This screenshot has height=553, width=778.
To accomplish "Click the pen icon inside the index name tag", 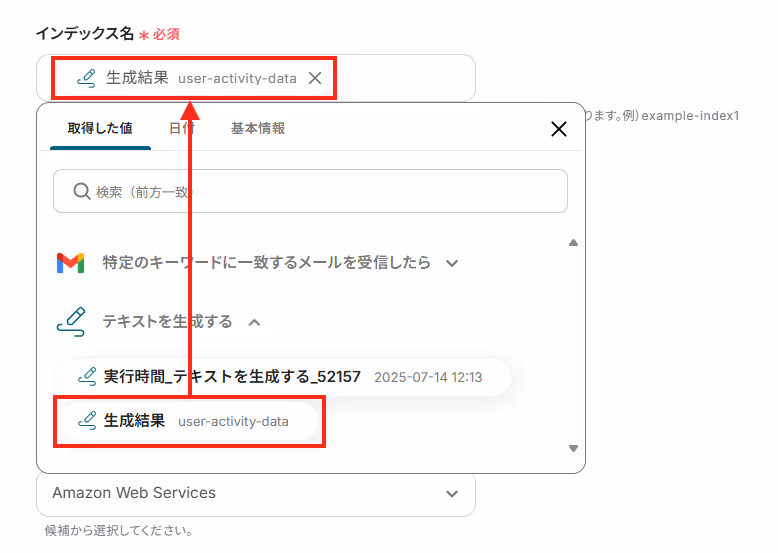I will 86,78.
